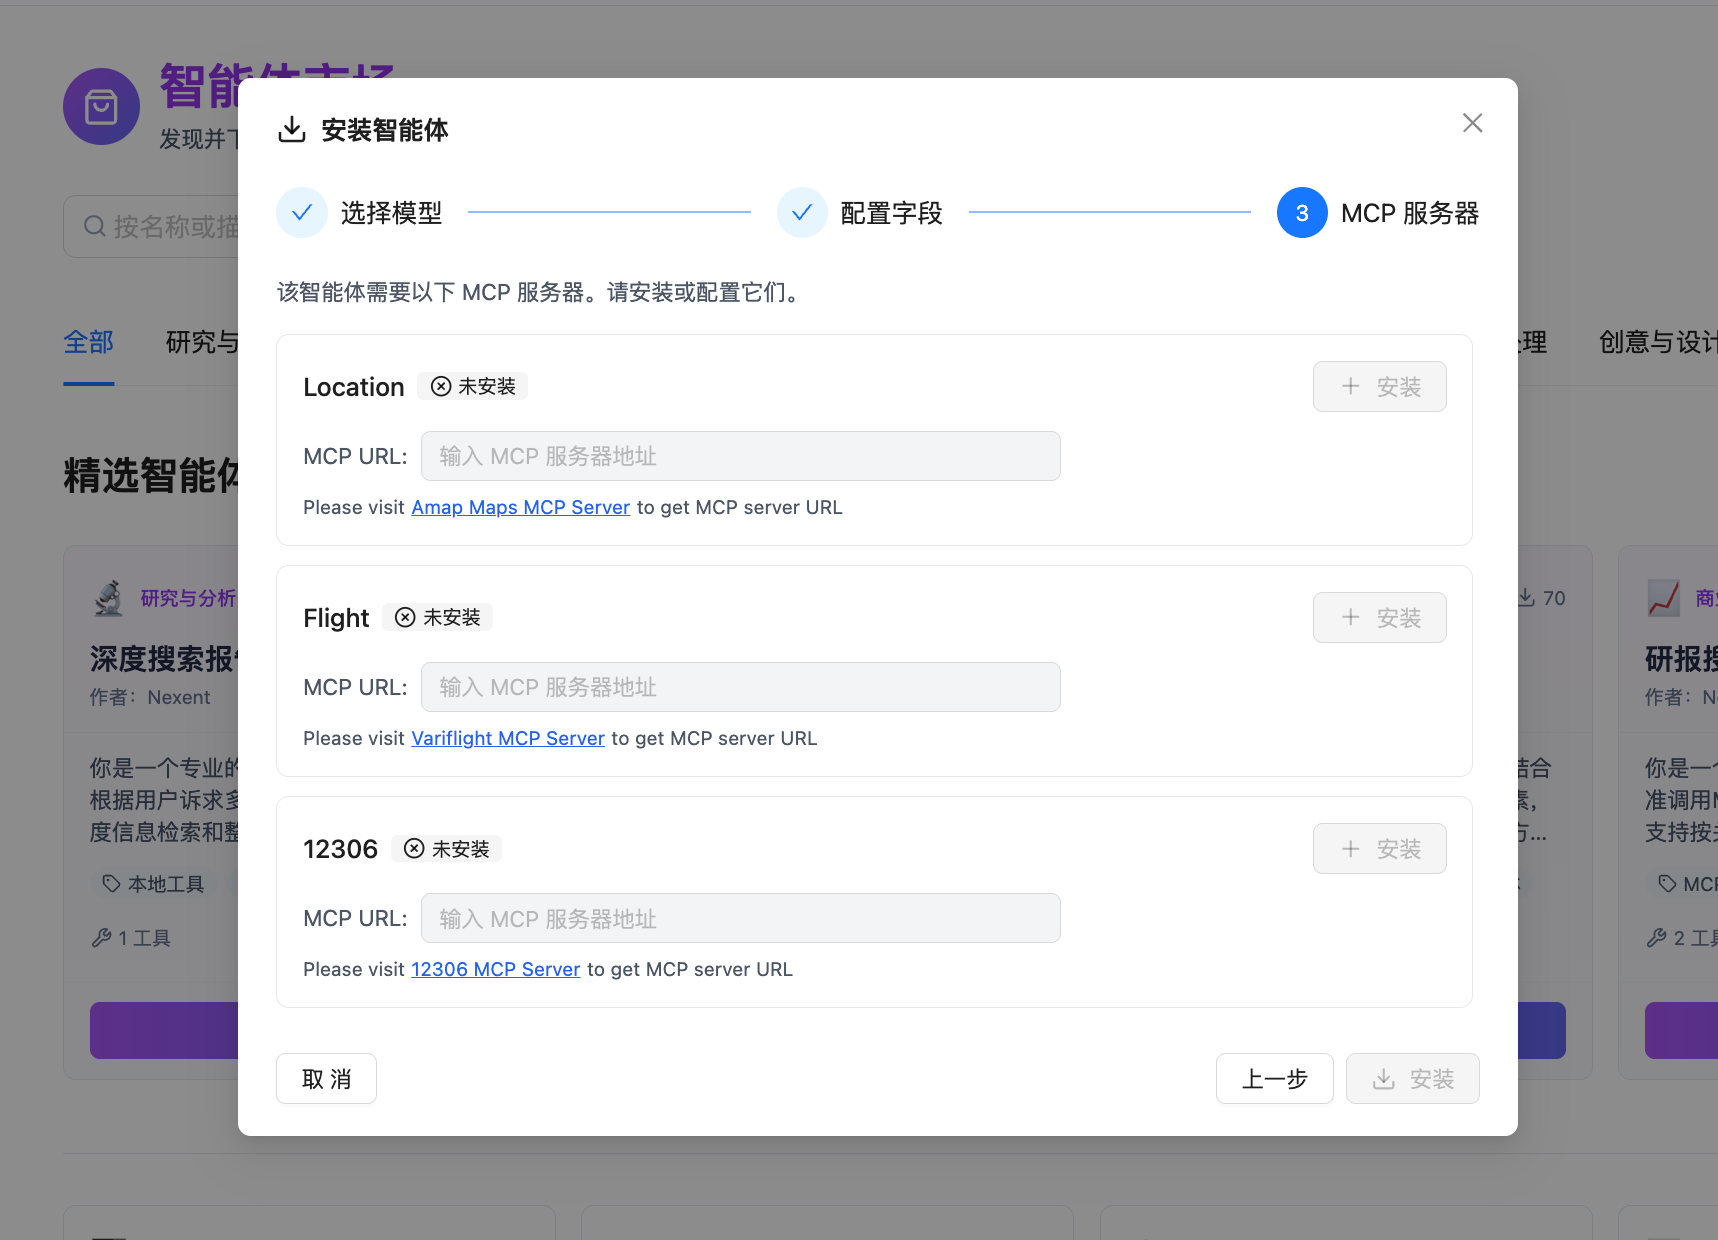
Task: Click the download icon beside 安装智能体 title
Action: (292, 130)
